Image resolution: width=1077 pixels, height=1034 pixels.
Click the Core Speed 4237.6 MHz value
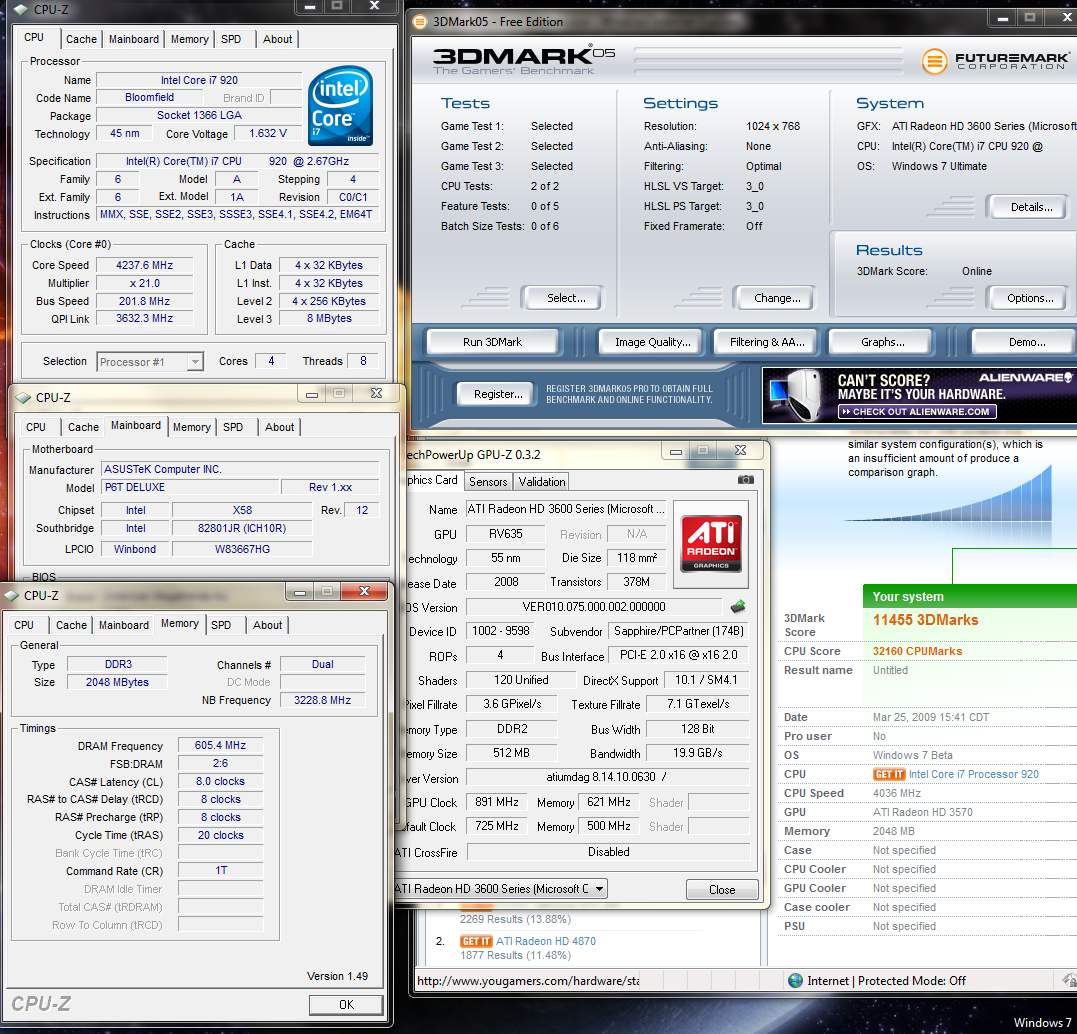point(144,265)
